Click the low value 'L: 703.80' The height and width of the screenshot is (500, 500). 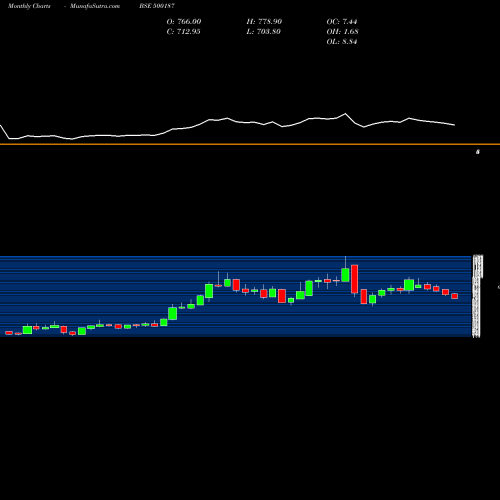[264, 31]
